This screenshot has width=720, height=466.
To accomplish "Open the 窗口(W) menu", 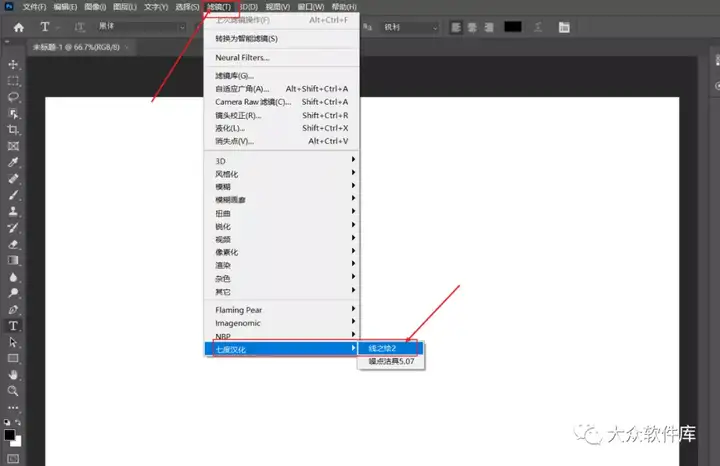I will pos(311,7).
